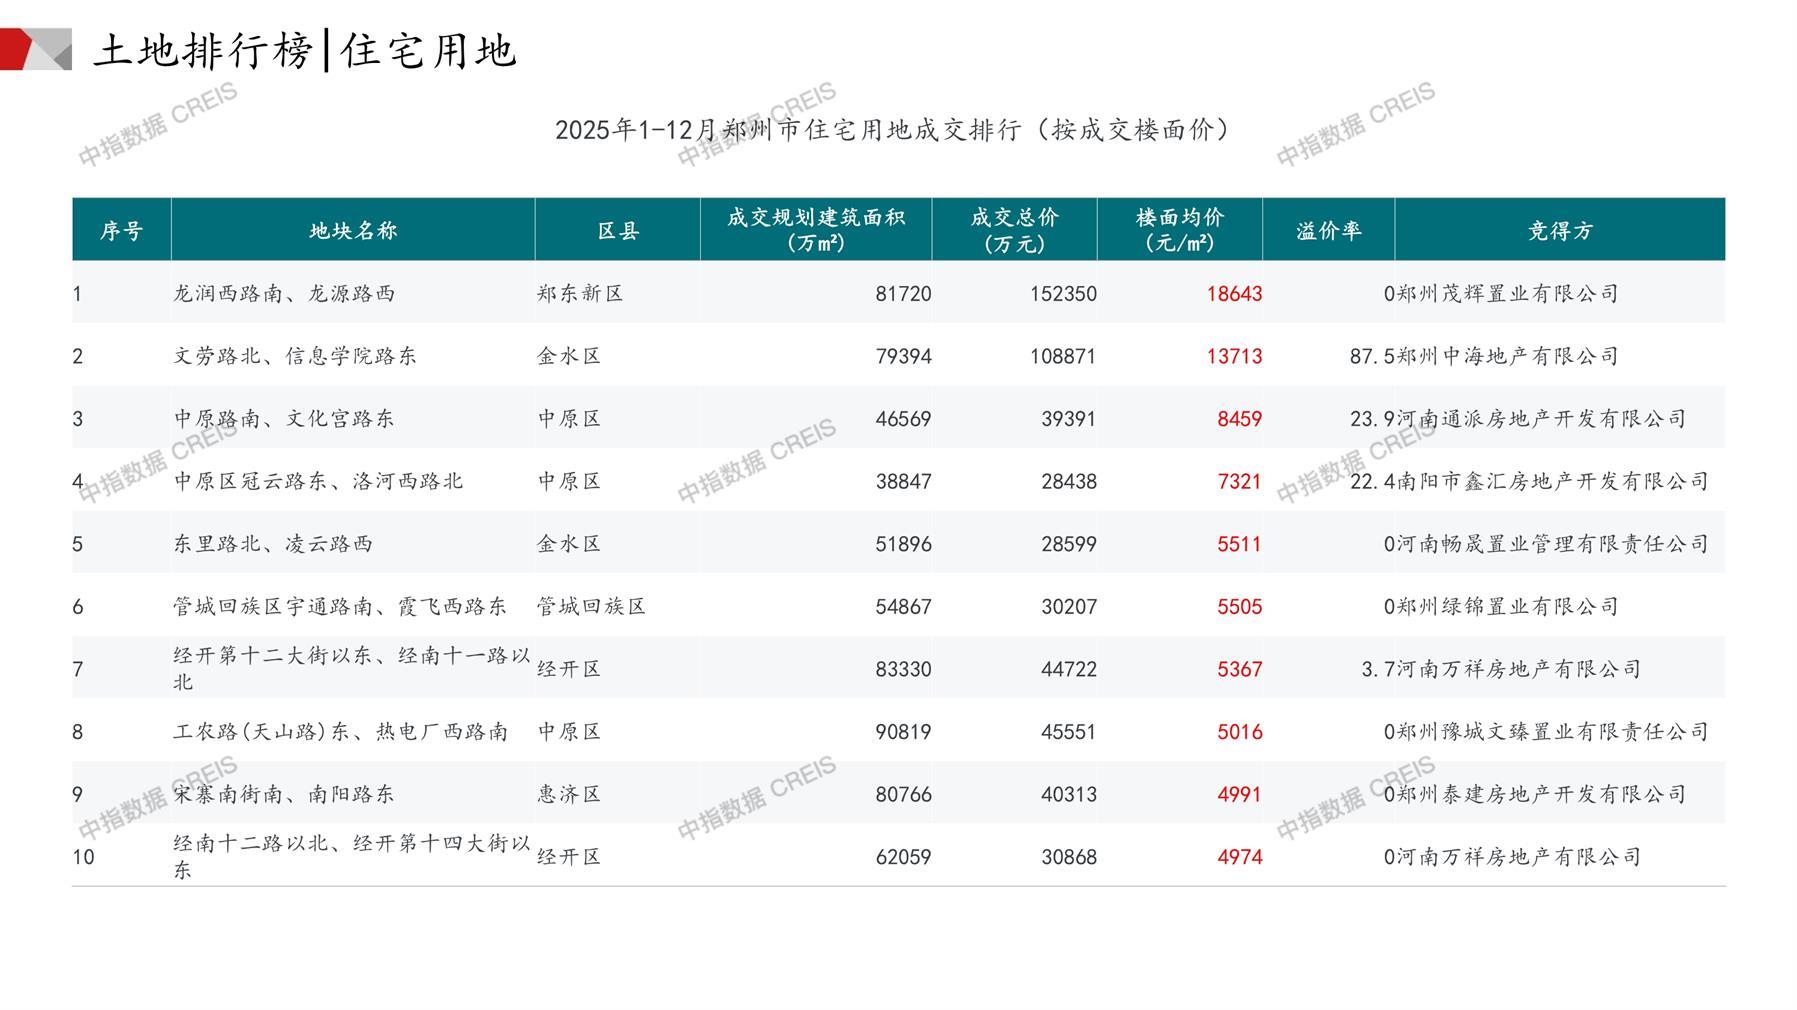Click the 竞得方 column header
The image size is (1797, 1010).
(1559, 231)
